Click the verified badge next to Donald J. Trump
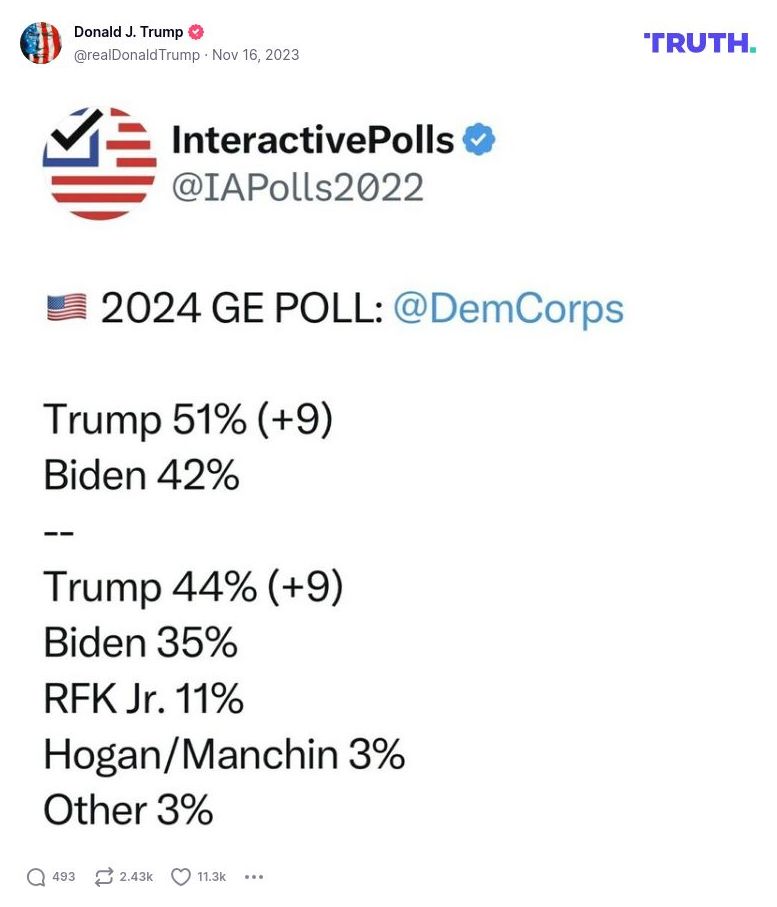Image resolution: width=777 pixels, height=907 pixels. pos(196,31)
